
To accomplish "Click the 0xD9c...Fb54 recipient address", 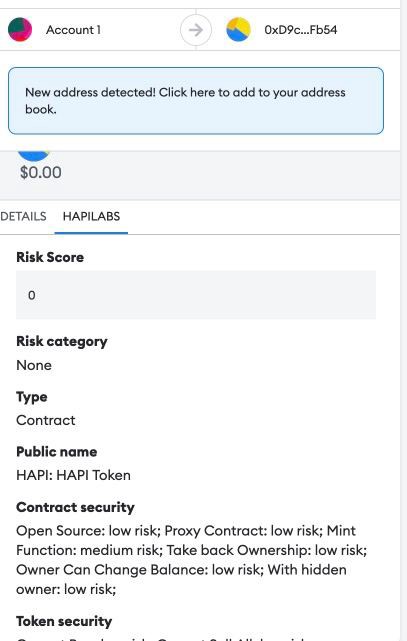I will point(300,30).
